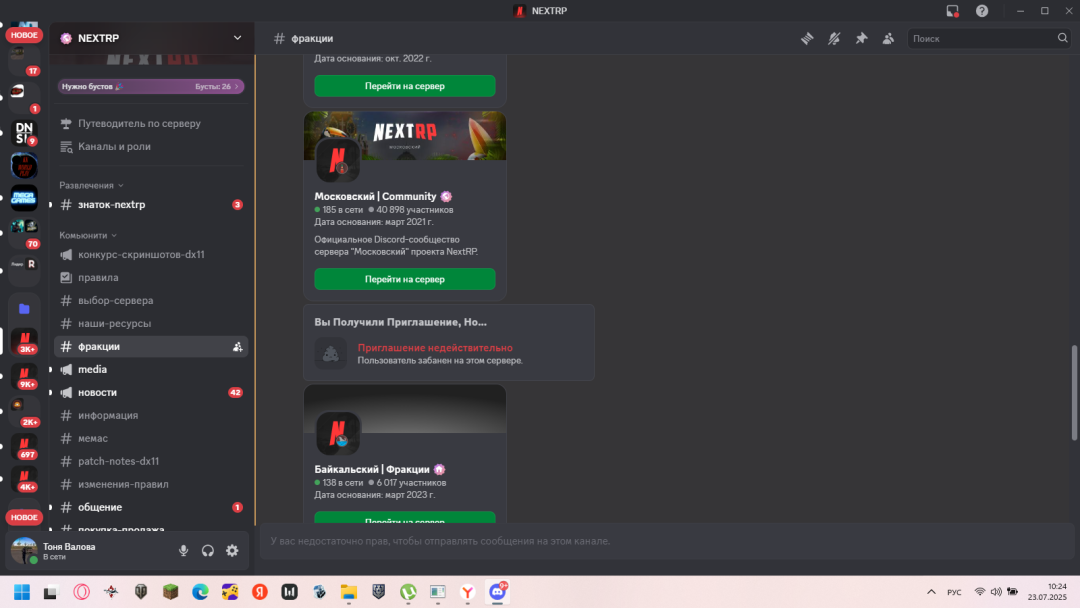1080x608 pixels.
Task: Open the конкурс-скриншотов-dx11 channel
Action: (151, 255)
